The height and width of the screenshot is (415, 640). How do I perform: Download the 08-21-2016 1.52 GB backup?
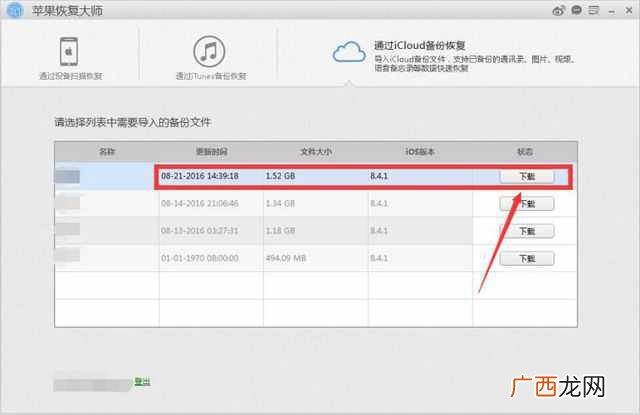527,176
